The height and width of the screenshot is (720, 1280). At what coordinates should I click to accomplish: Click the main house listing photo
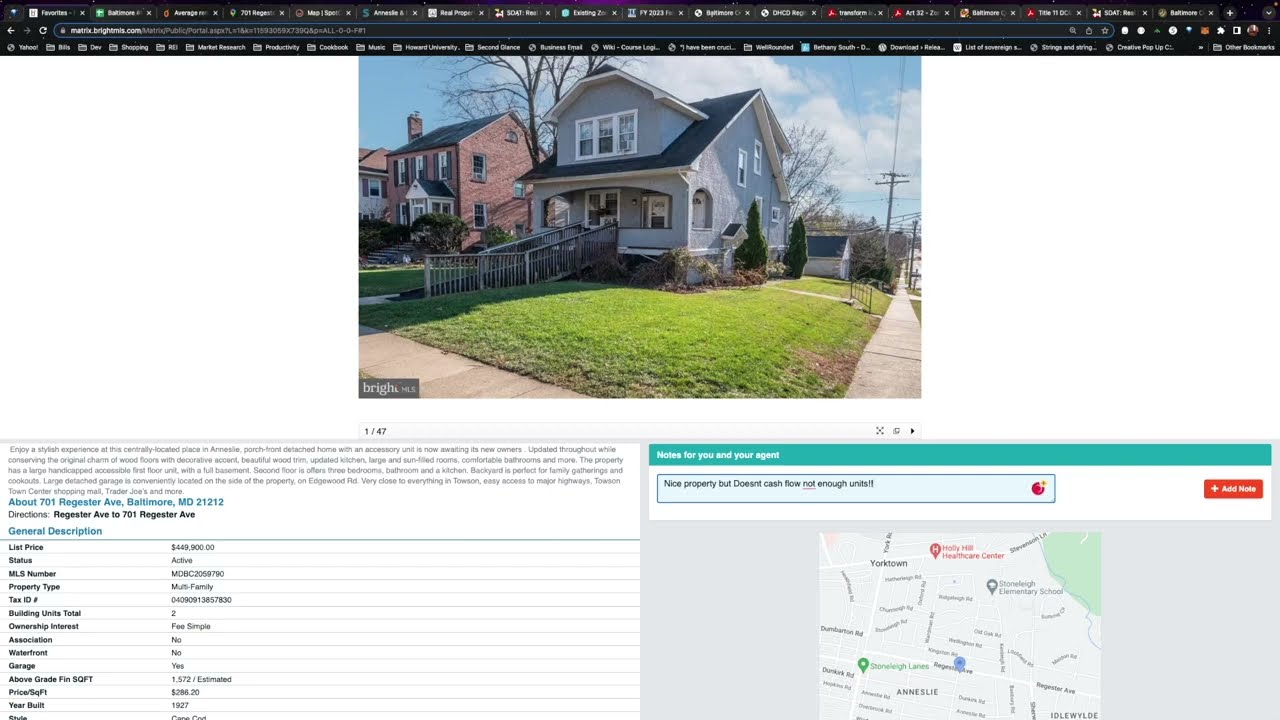(640, 227)
